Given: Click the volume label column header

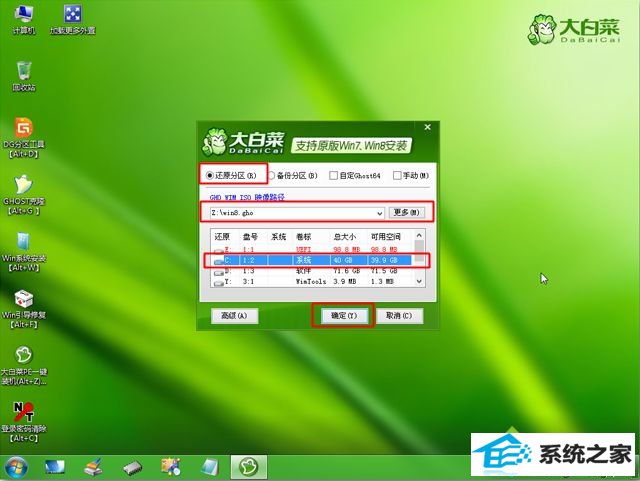Looking at the screenshot, I should click(x=303, y=236).
